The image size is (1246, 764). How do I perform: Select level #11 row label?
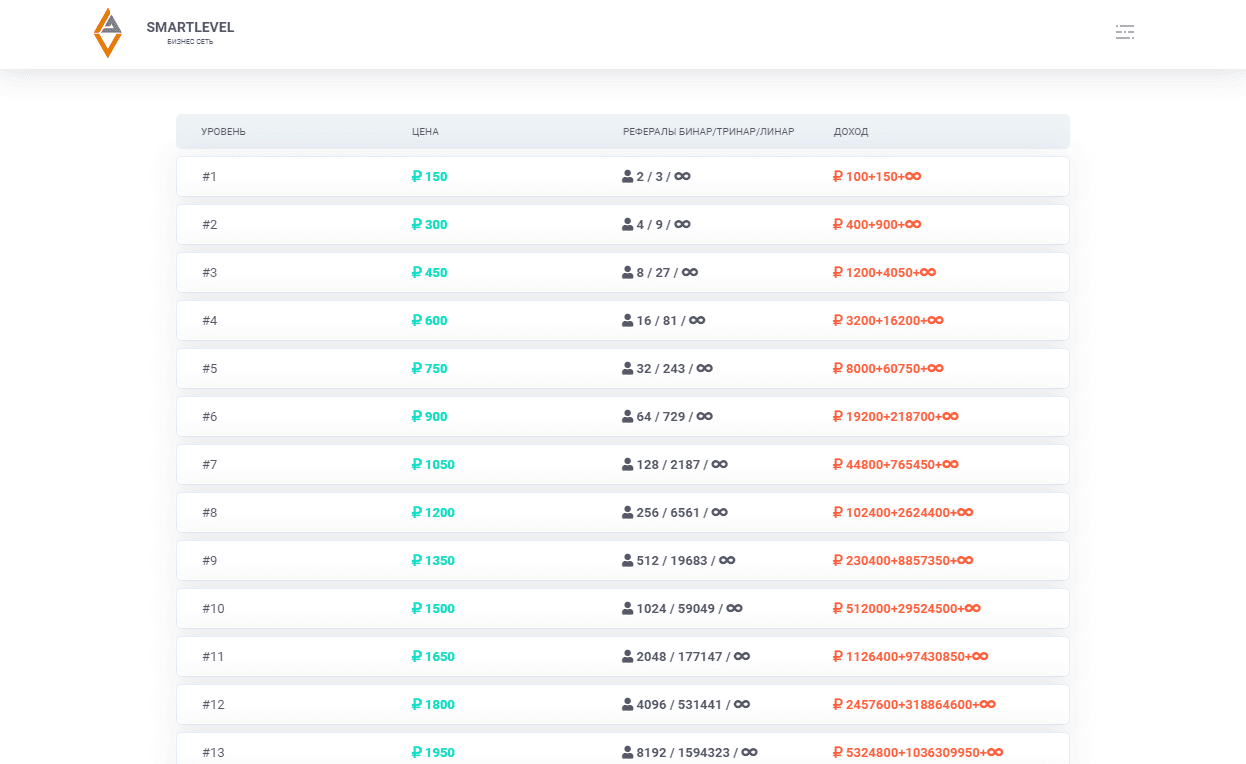(x=213, y=657)
